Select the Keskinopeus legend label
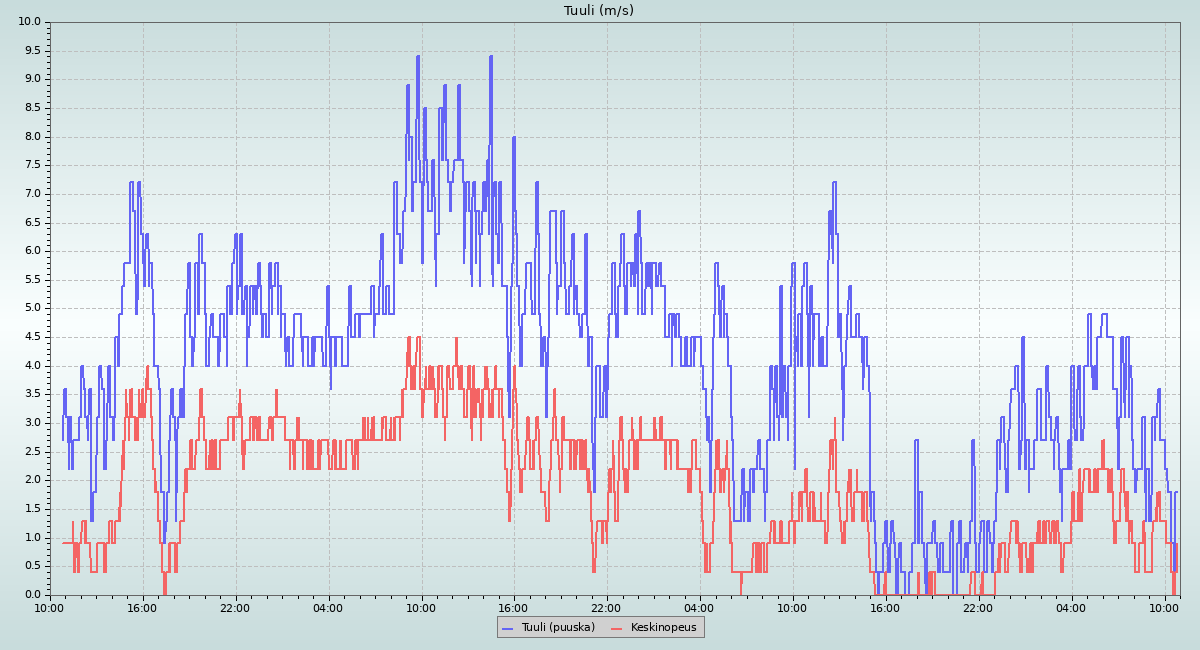 [x=663, y=627]
